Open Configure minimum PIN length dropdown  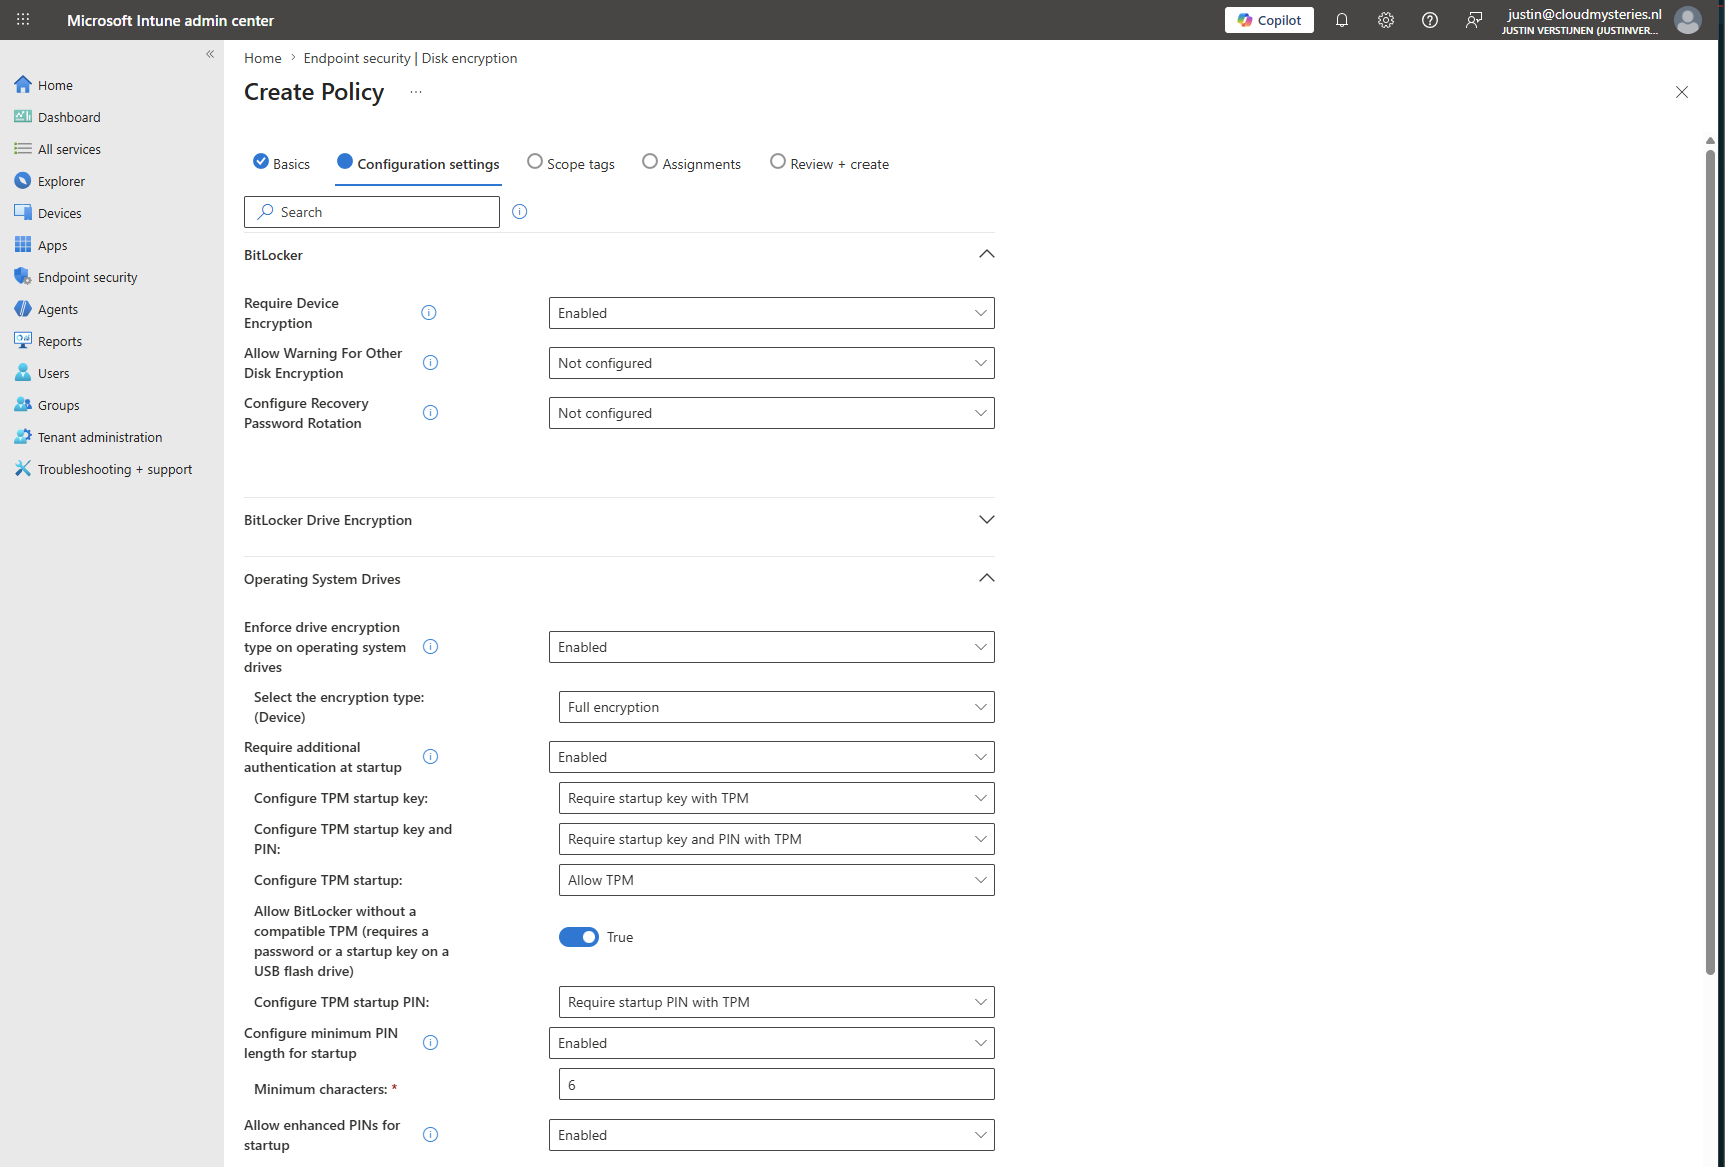772,1043
